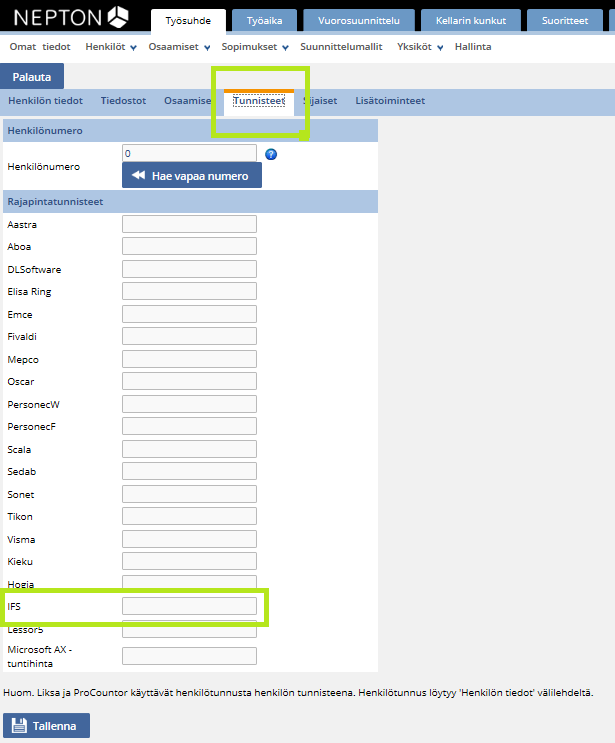Click the PersonecF input field
615x743 pixels.
point(190,426)
